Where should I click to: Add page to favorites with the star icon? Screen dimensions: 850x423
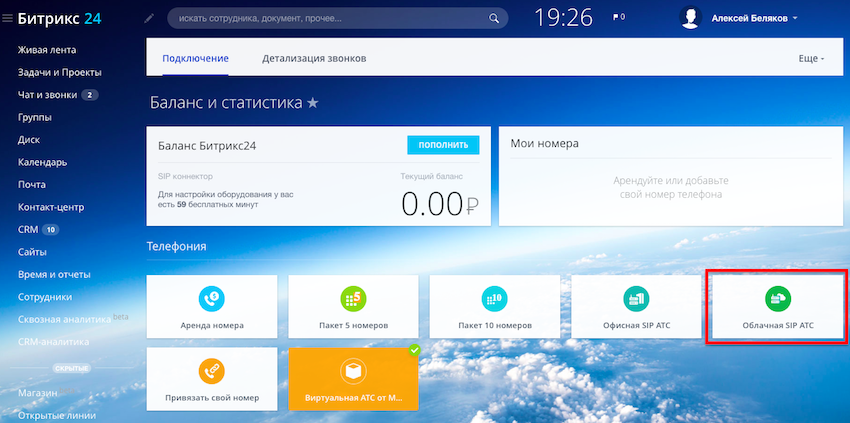click(313, 102)
